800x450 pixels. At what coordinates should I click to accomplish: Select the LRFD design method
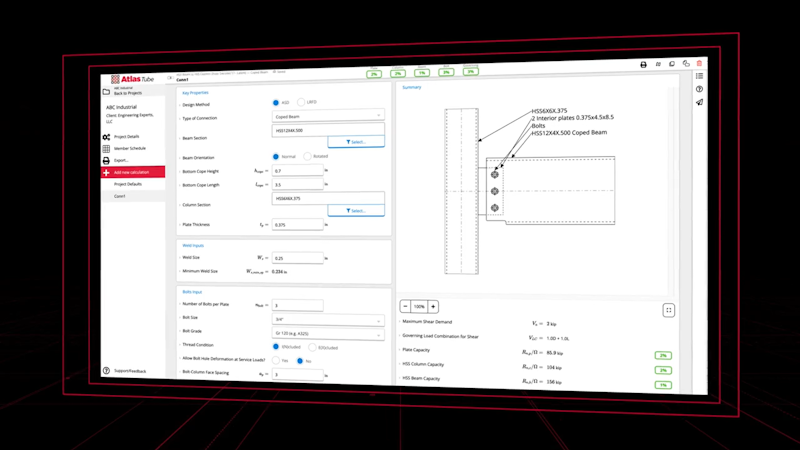tap(301, 103)
